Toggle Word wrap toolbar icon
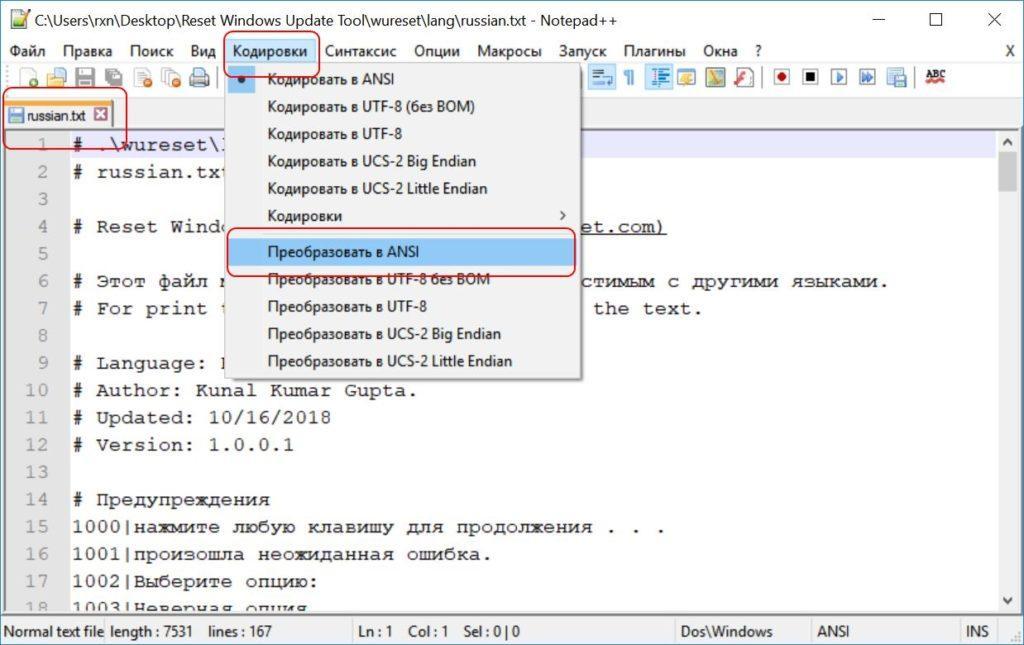 pyautogui.click(x=601, y=78)
